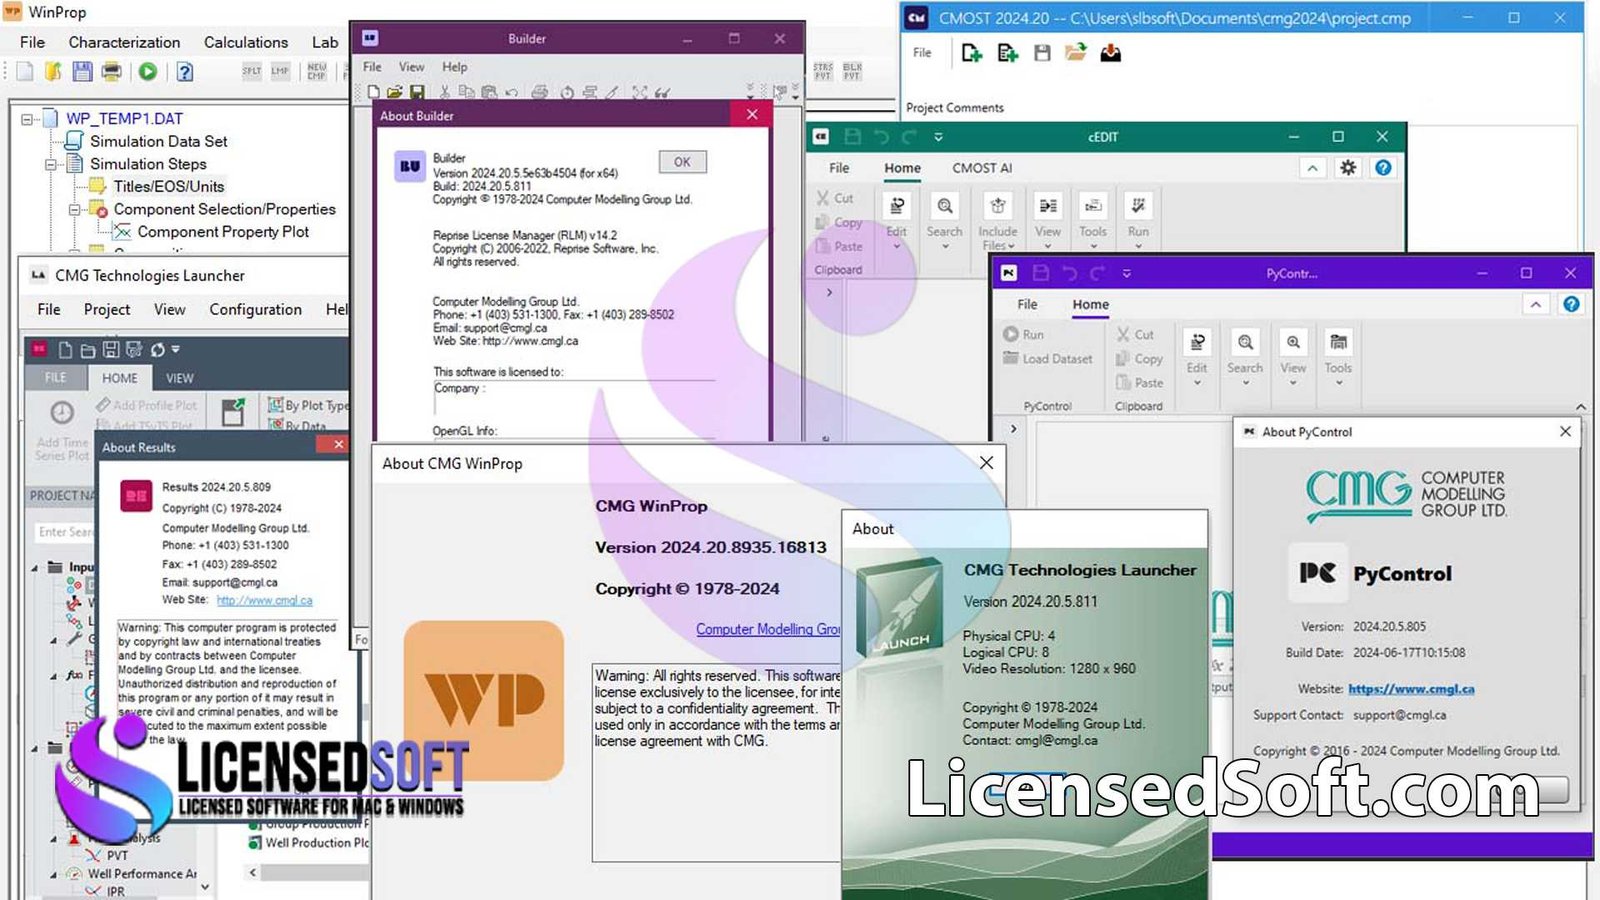Open the Edit dropdown in cEDIT ribbon
This screenshot has width=1600, height=900.
(x=897, y=221)
